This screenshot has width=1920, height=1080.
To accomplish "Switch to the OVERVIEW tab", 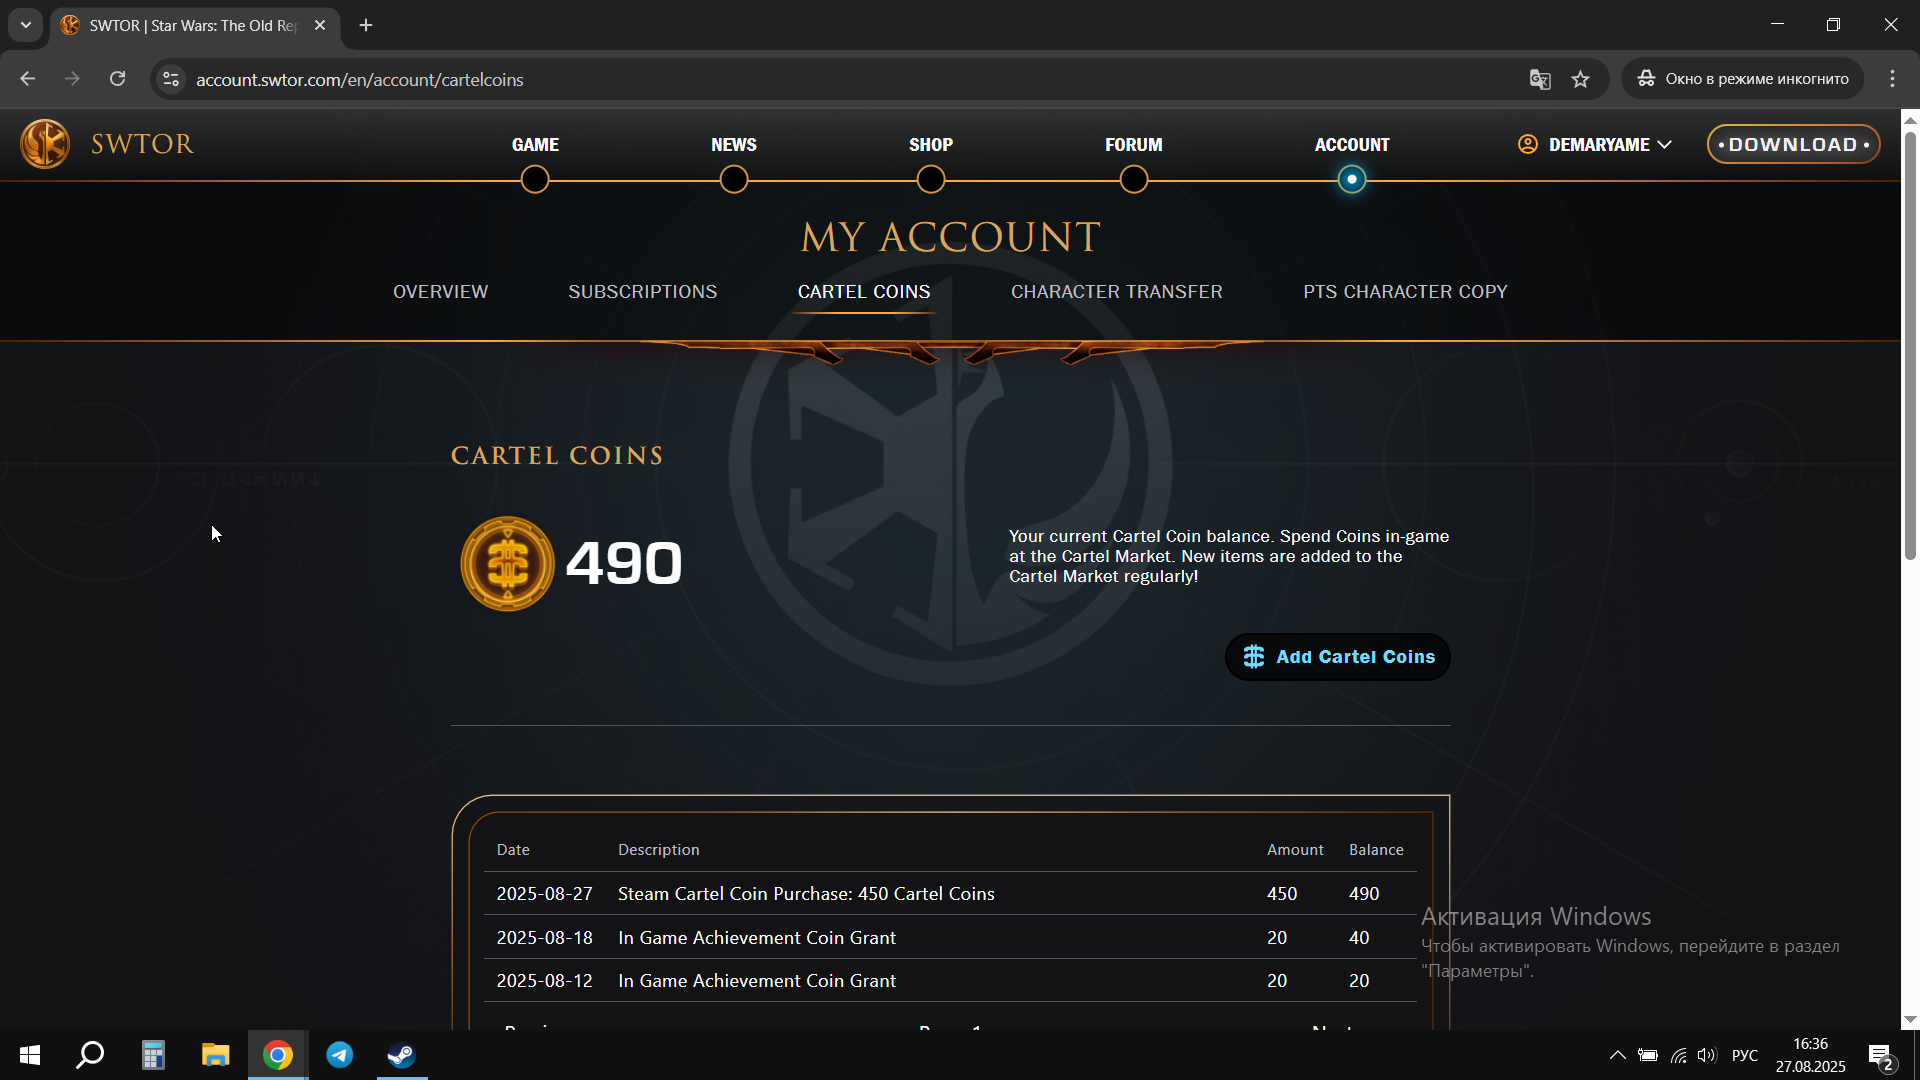I will pos(441,292).
